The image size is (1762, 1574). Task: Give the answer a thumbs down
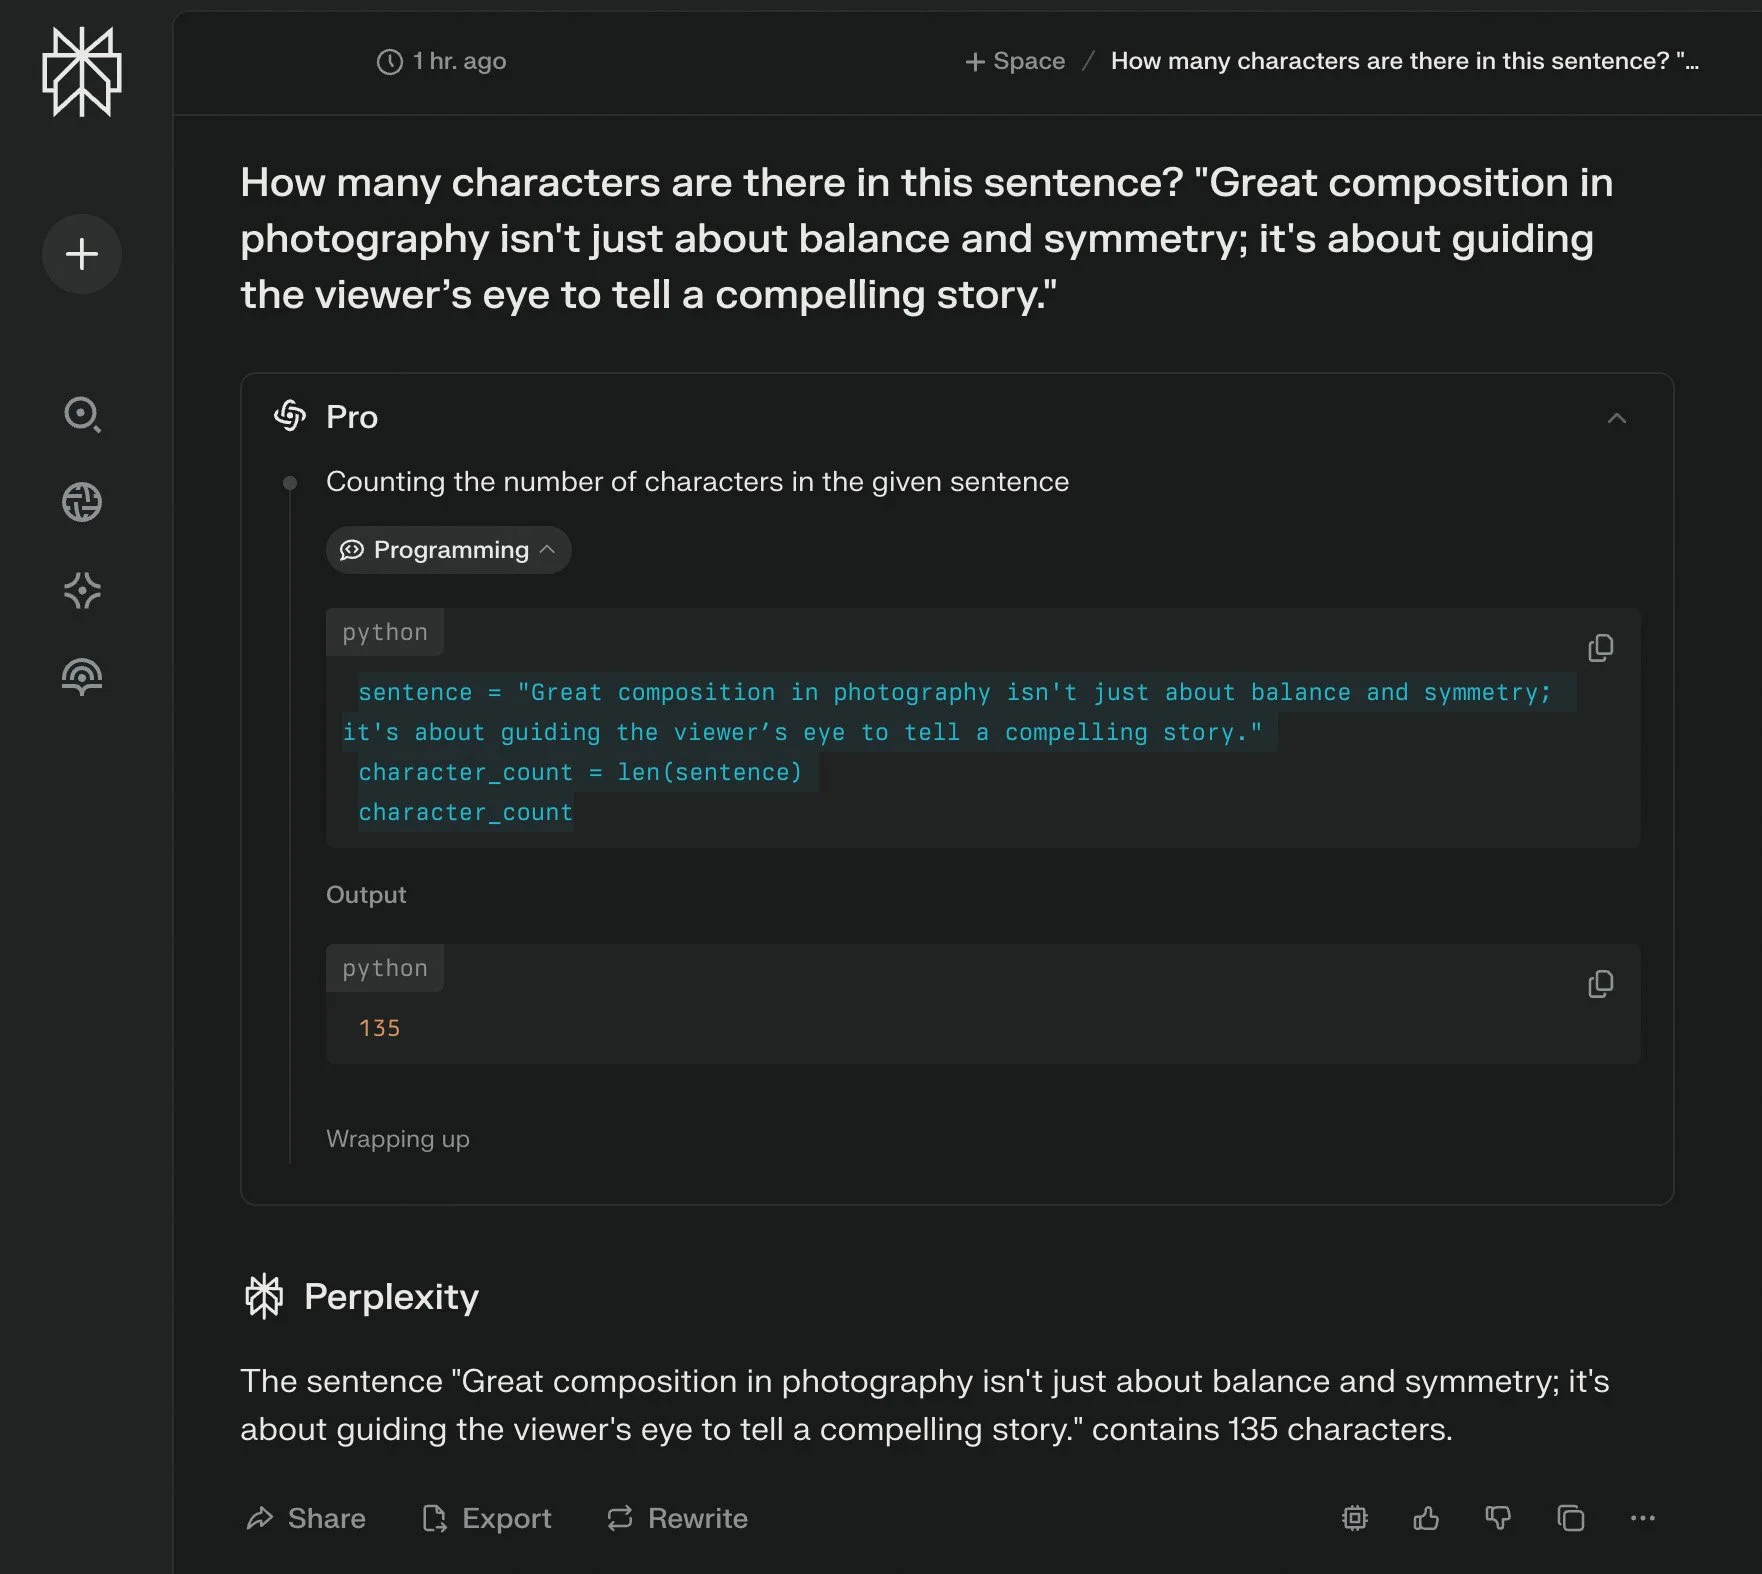pos(1498,1518)
